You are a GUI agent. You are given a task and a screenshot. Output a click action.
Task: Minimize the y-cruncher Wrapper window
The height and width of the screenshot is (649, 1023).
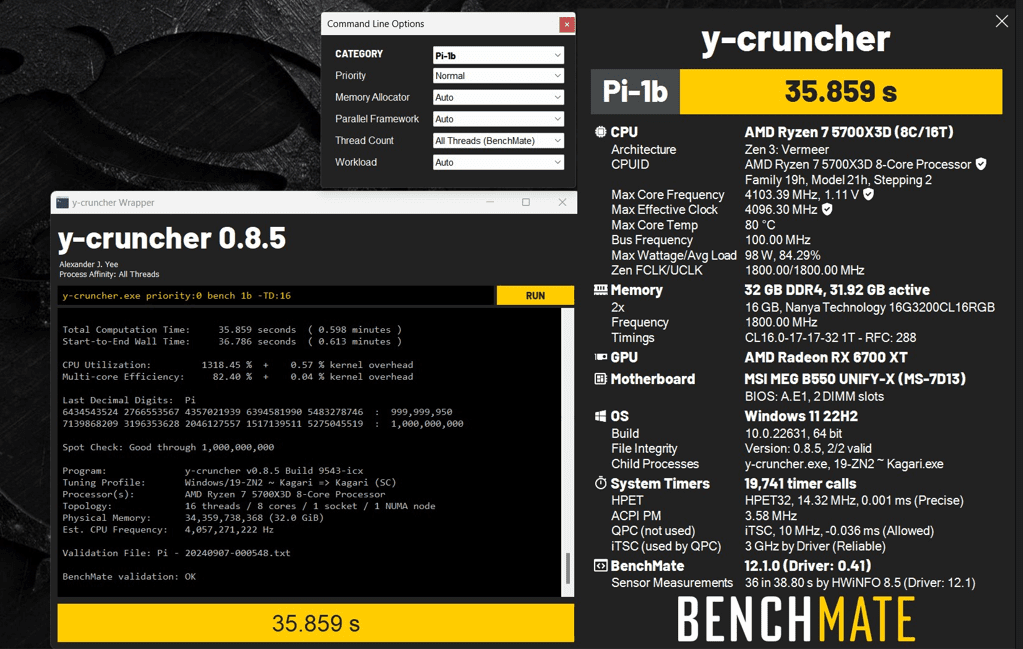pos(490,202)
